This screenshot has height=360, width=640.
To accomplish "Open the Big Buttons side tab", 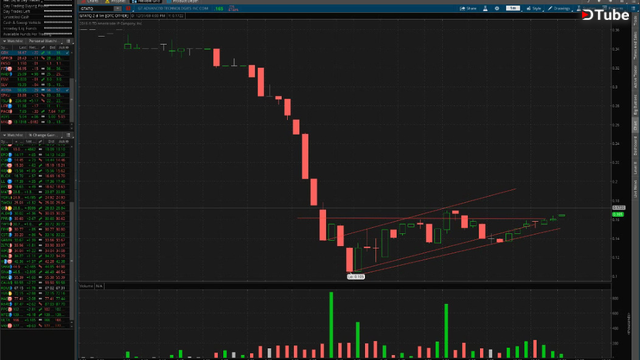I will click(635, 105).
